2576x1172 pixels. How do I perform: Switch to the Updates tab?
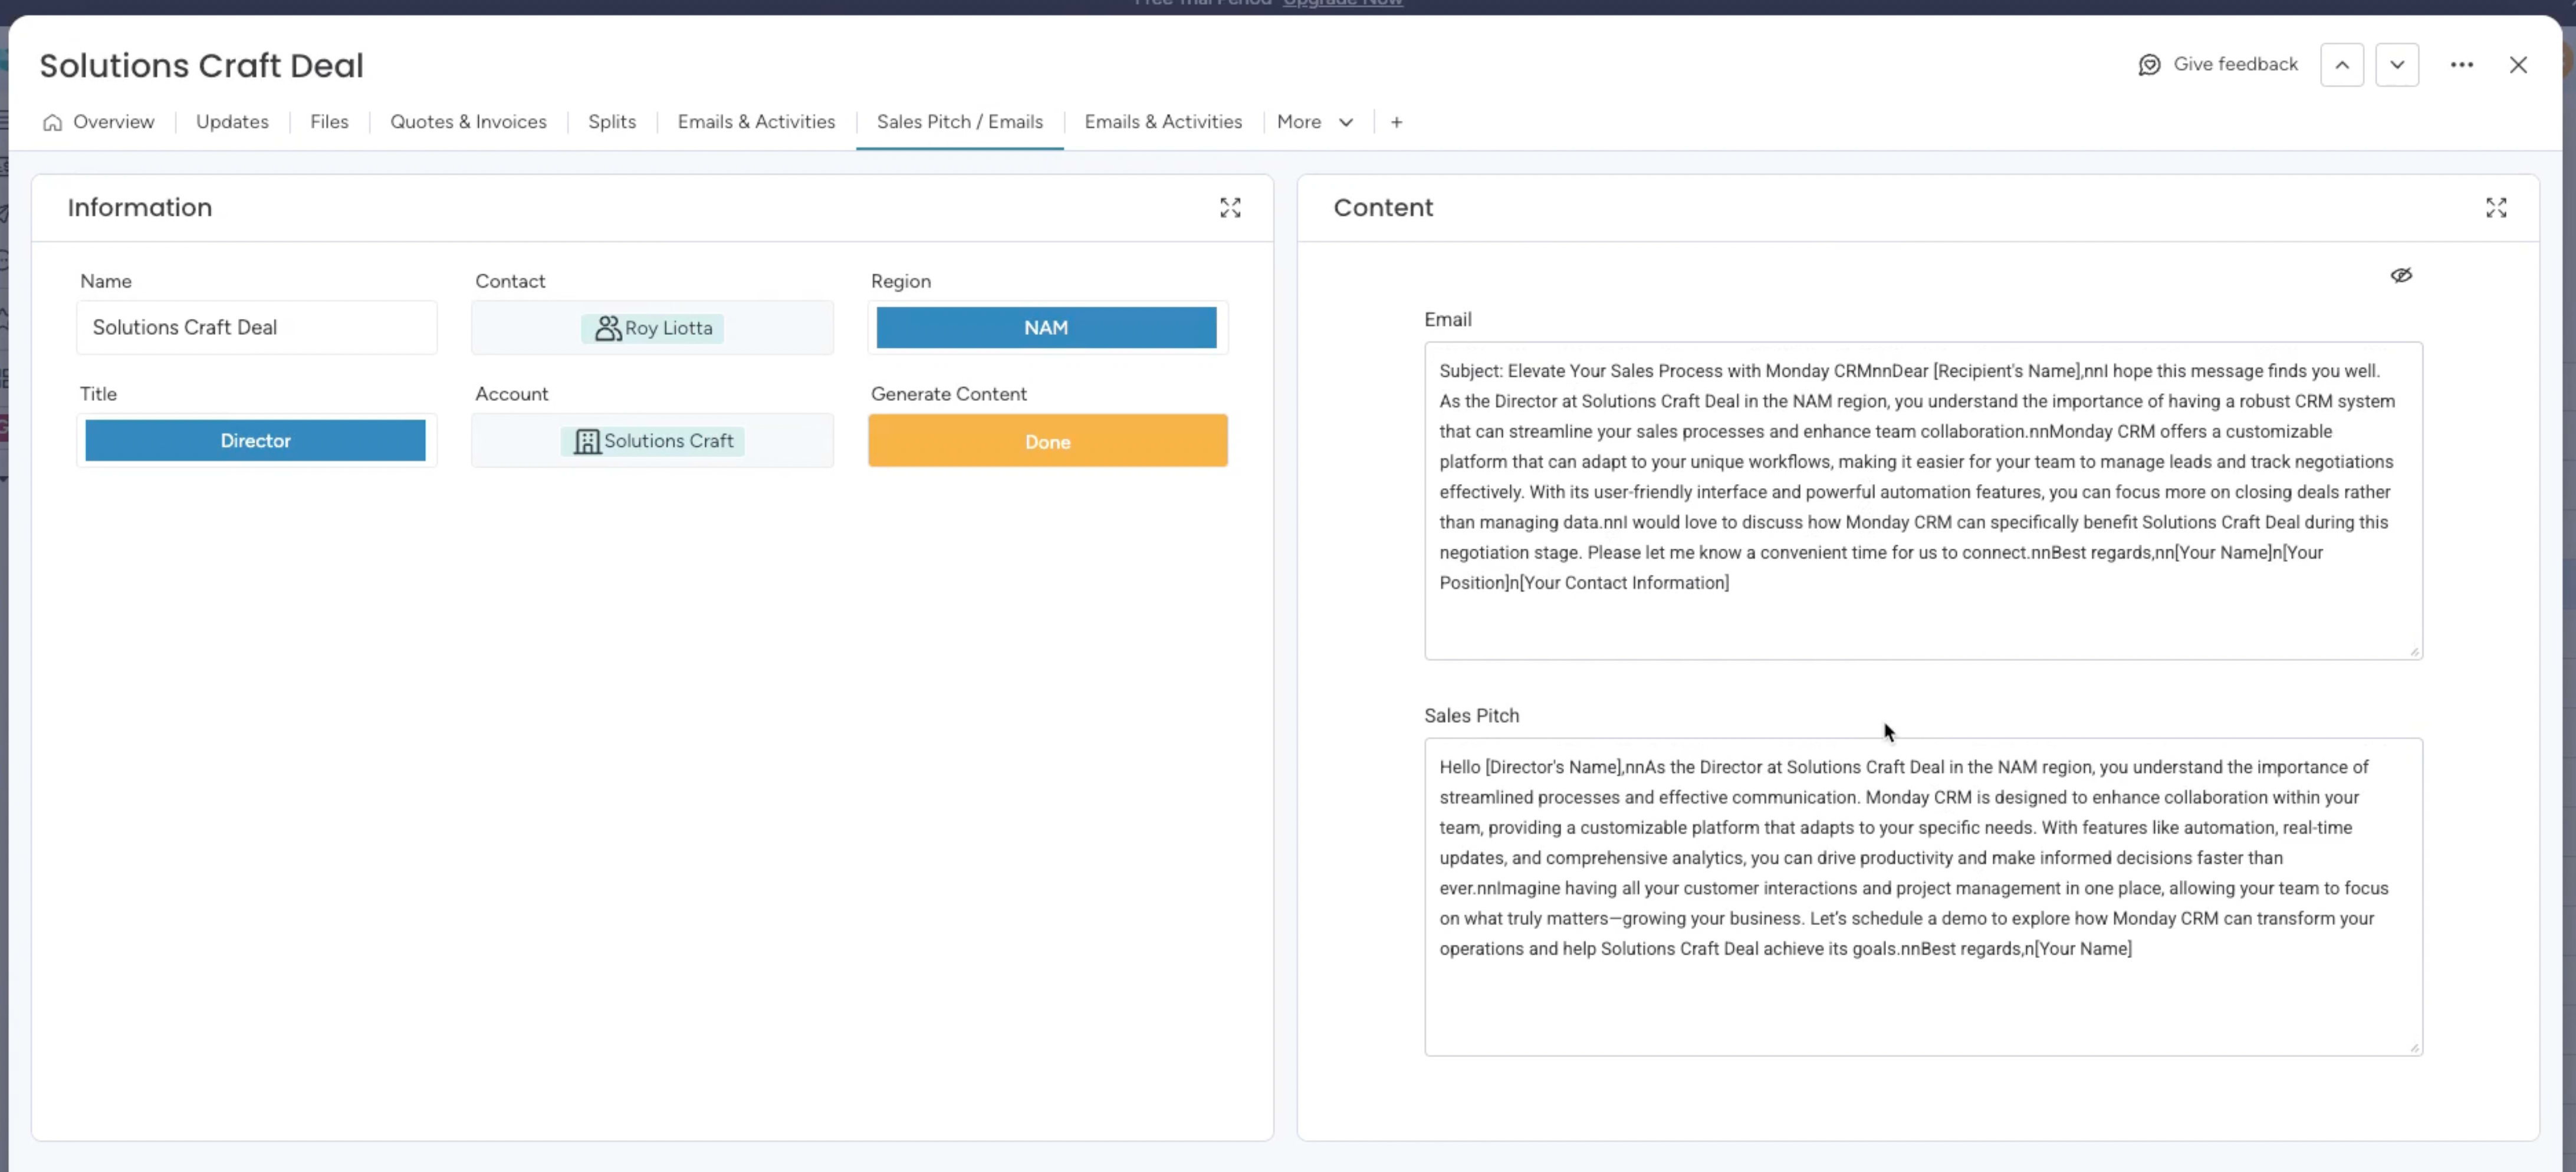coord(232,122)
